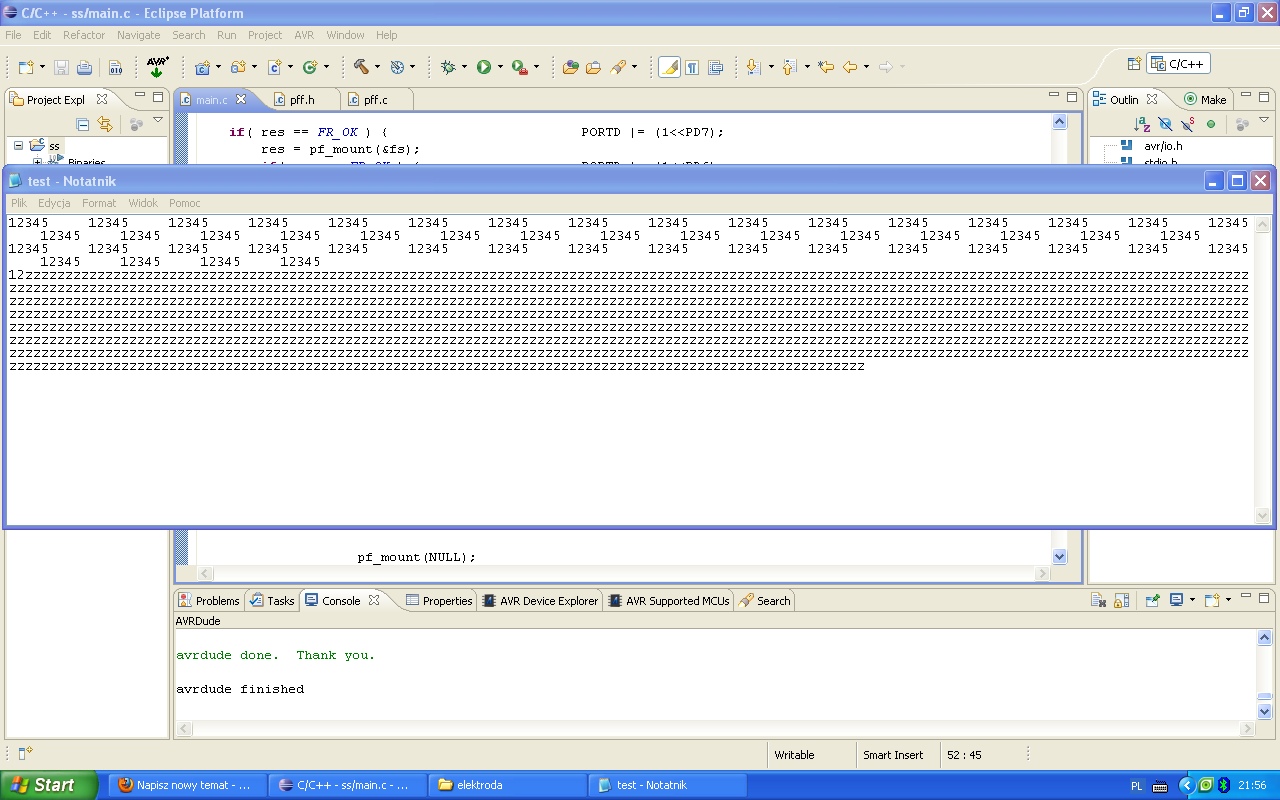Collapse the ss project tree node
This screenshot has height=800, width=1280.
coord(18,146)
